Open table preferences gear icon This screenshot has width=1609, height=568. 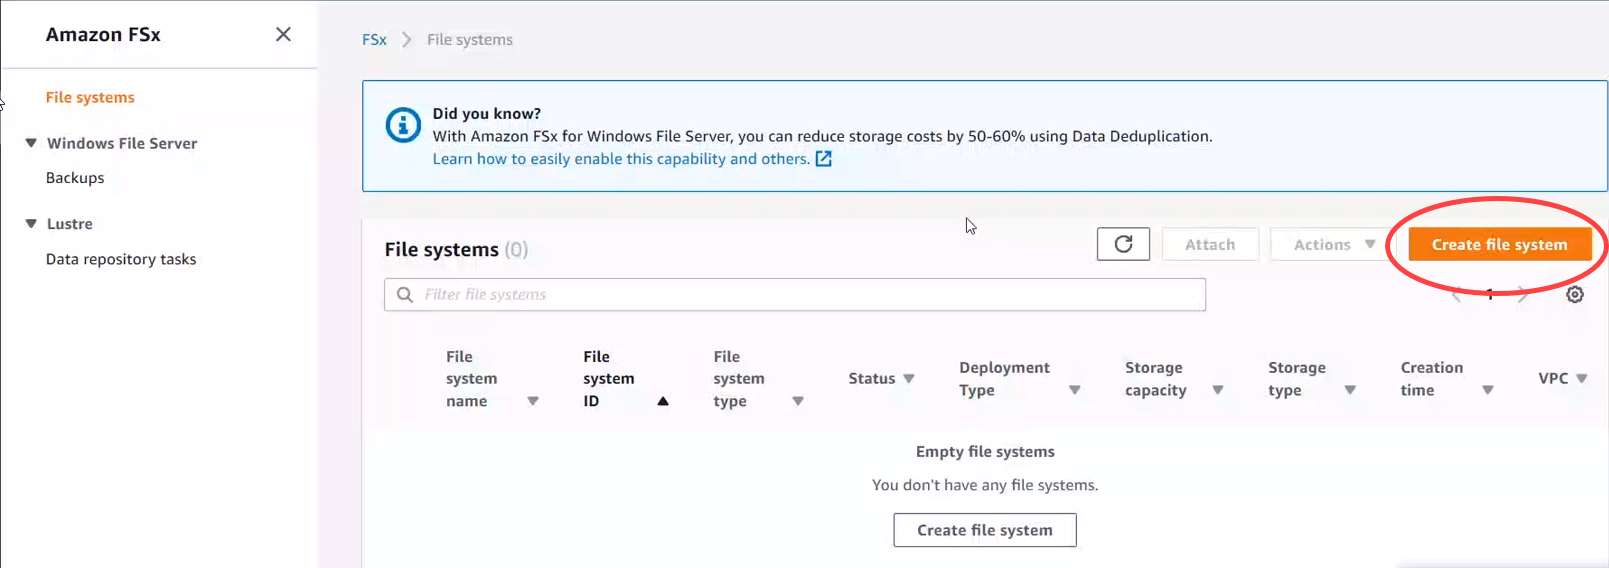click(x=1574, y=294)
